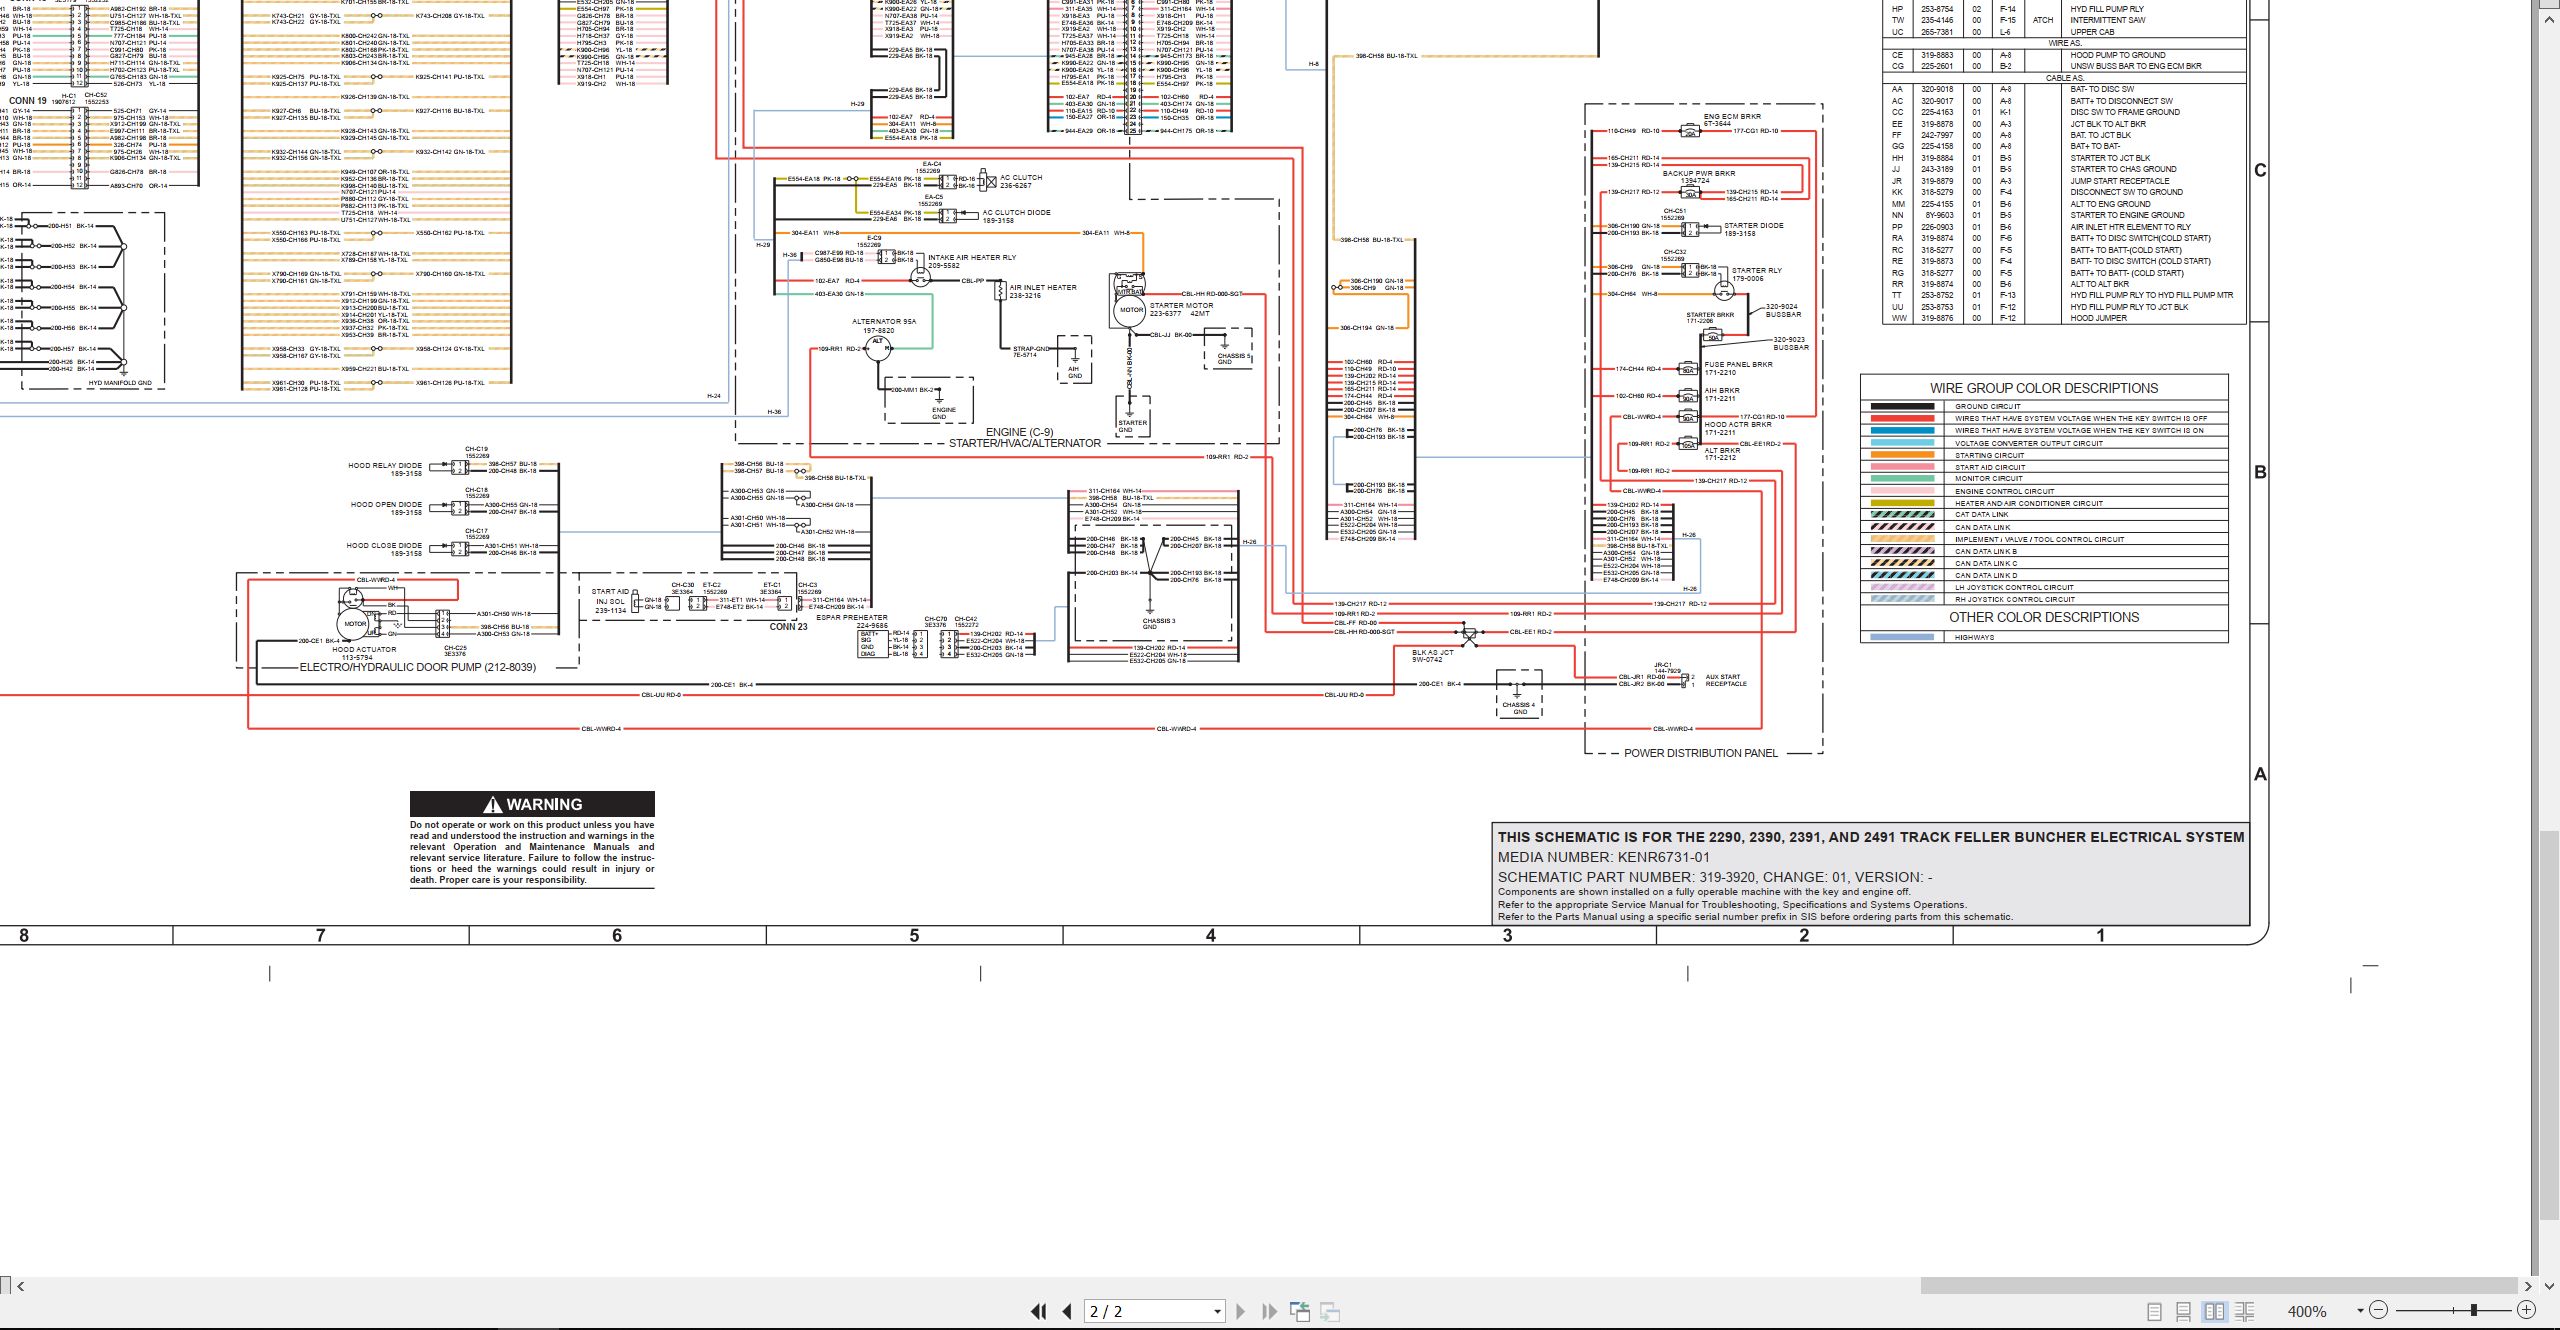
Task: Switch to single page layout
Action: click(2154, 1311)
